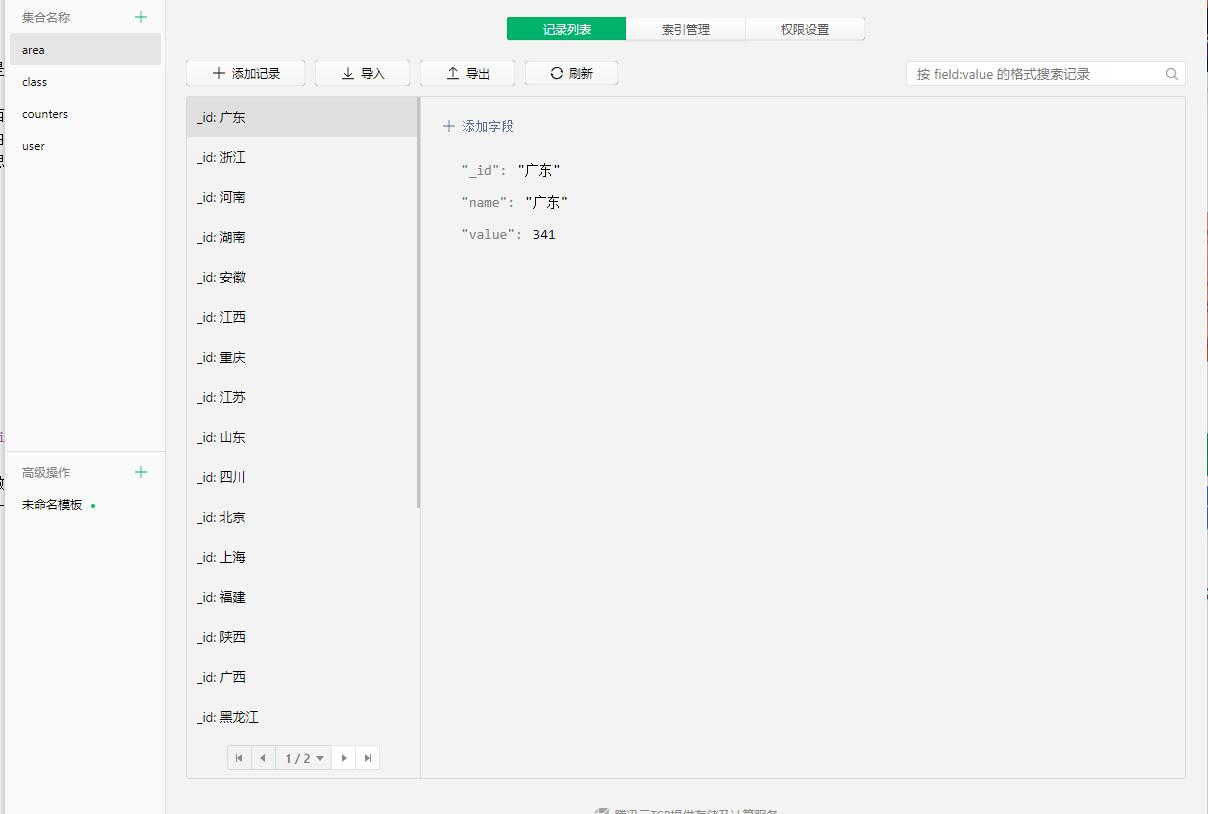This screenshot has width=1208, height=814.
Task: Go to previous page of records
Action: pyautogui.click(x=263, y=758)
